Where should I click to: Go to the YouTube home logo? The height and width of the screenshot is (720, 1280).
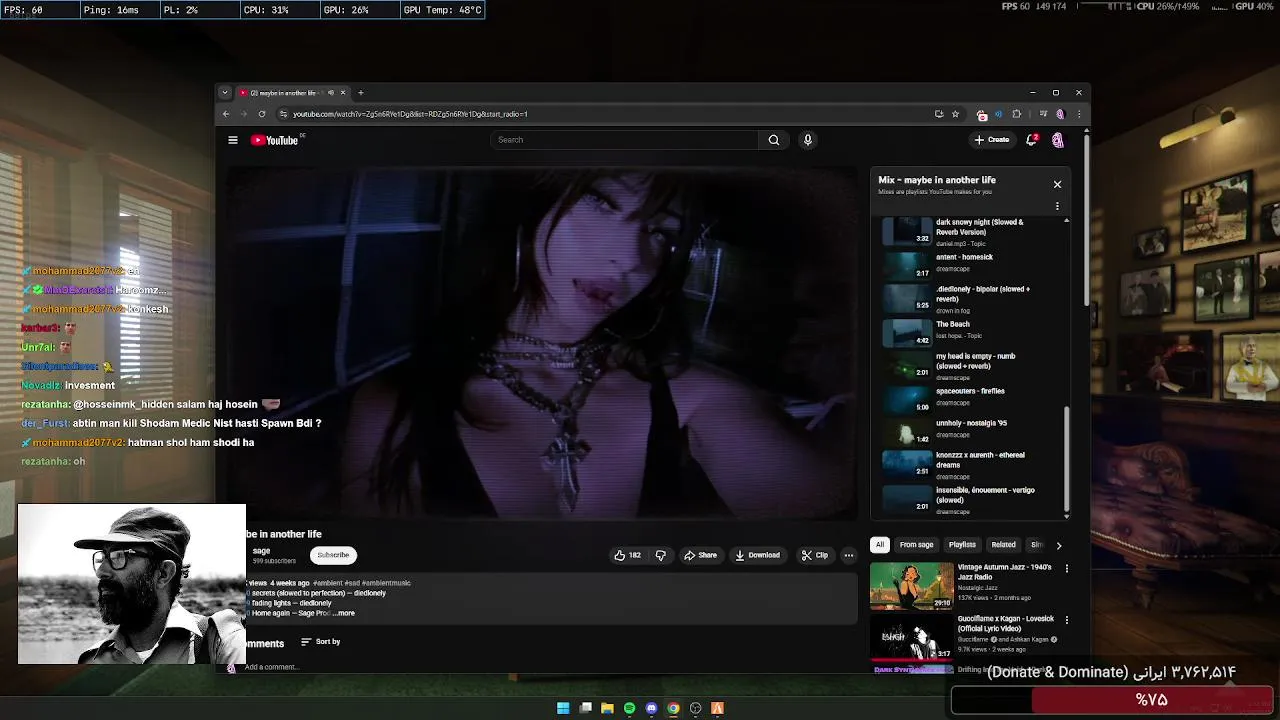(275, 140)
